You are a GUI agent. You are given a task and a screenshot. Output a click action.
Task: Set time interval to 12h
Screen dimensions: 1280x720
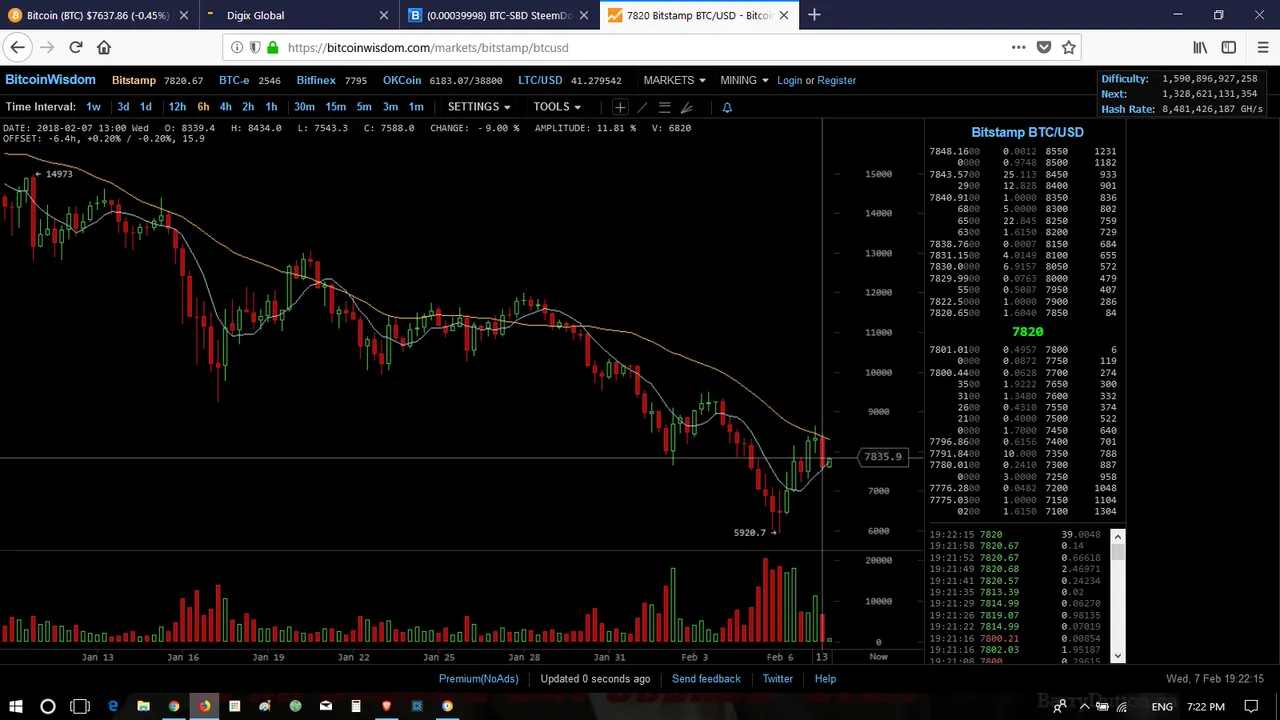177,107
